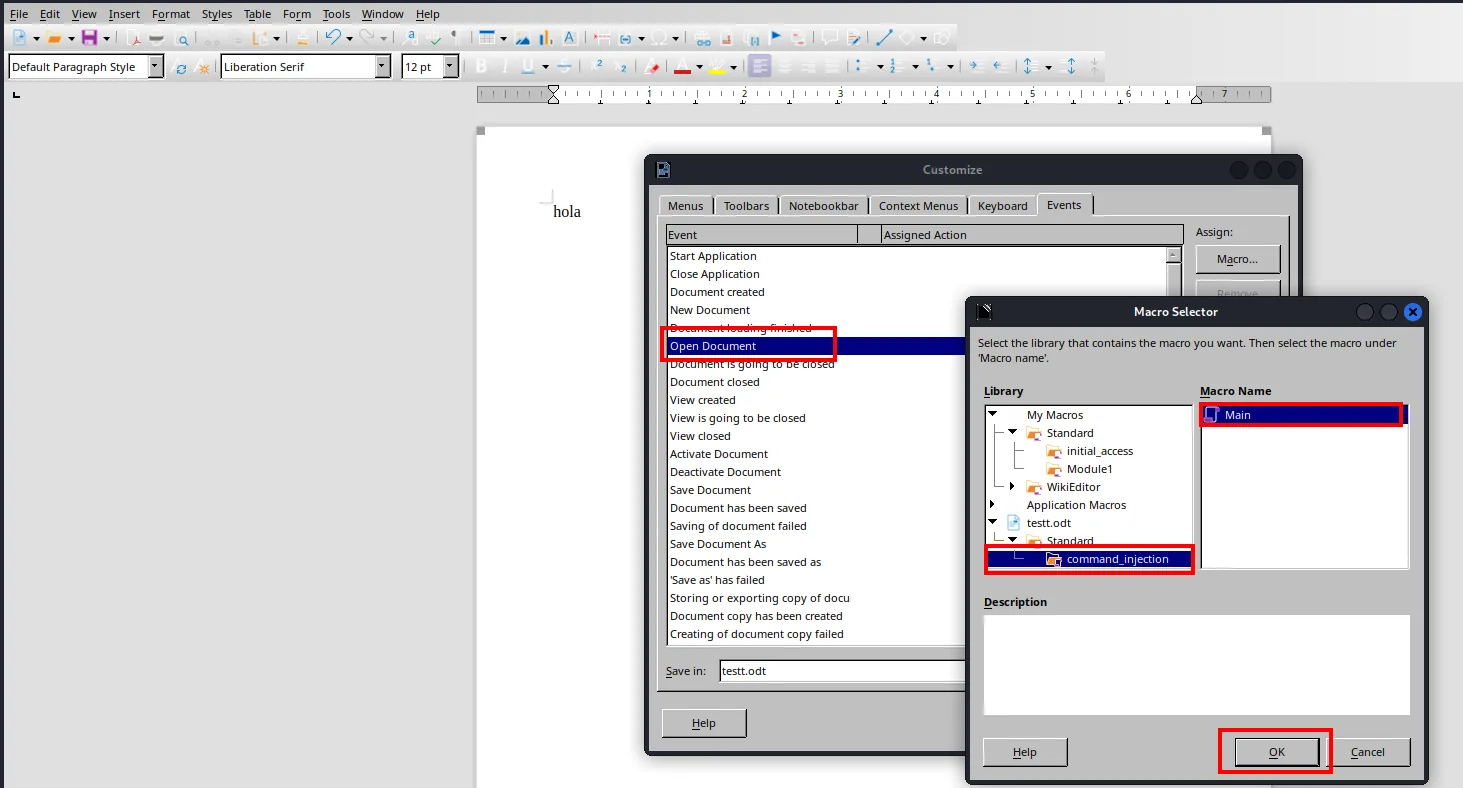Click the purple Save icon

(x=89, y=38)
